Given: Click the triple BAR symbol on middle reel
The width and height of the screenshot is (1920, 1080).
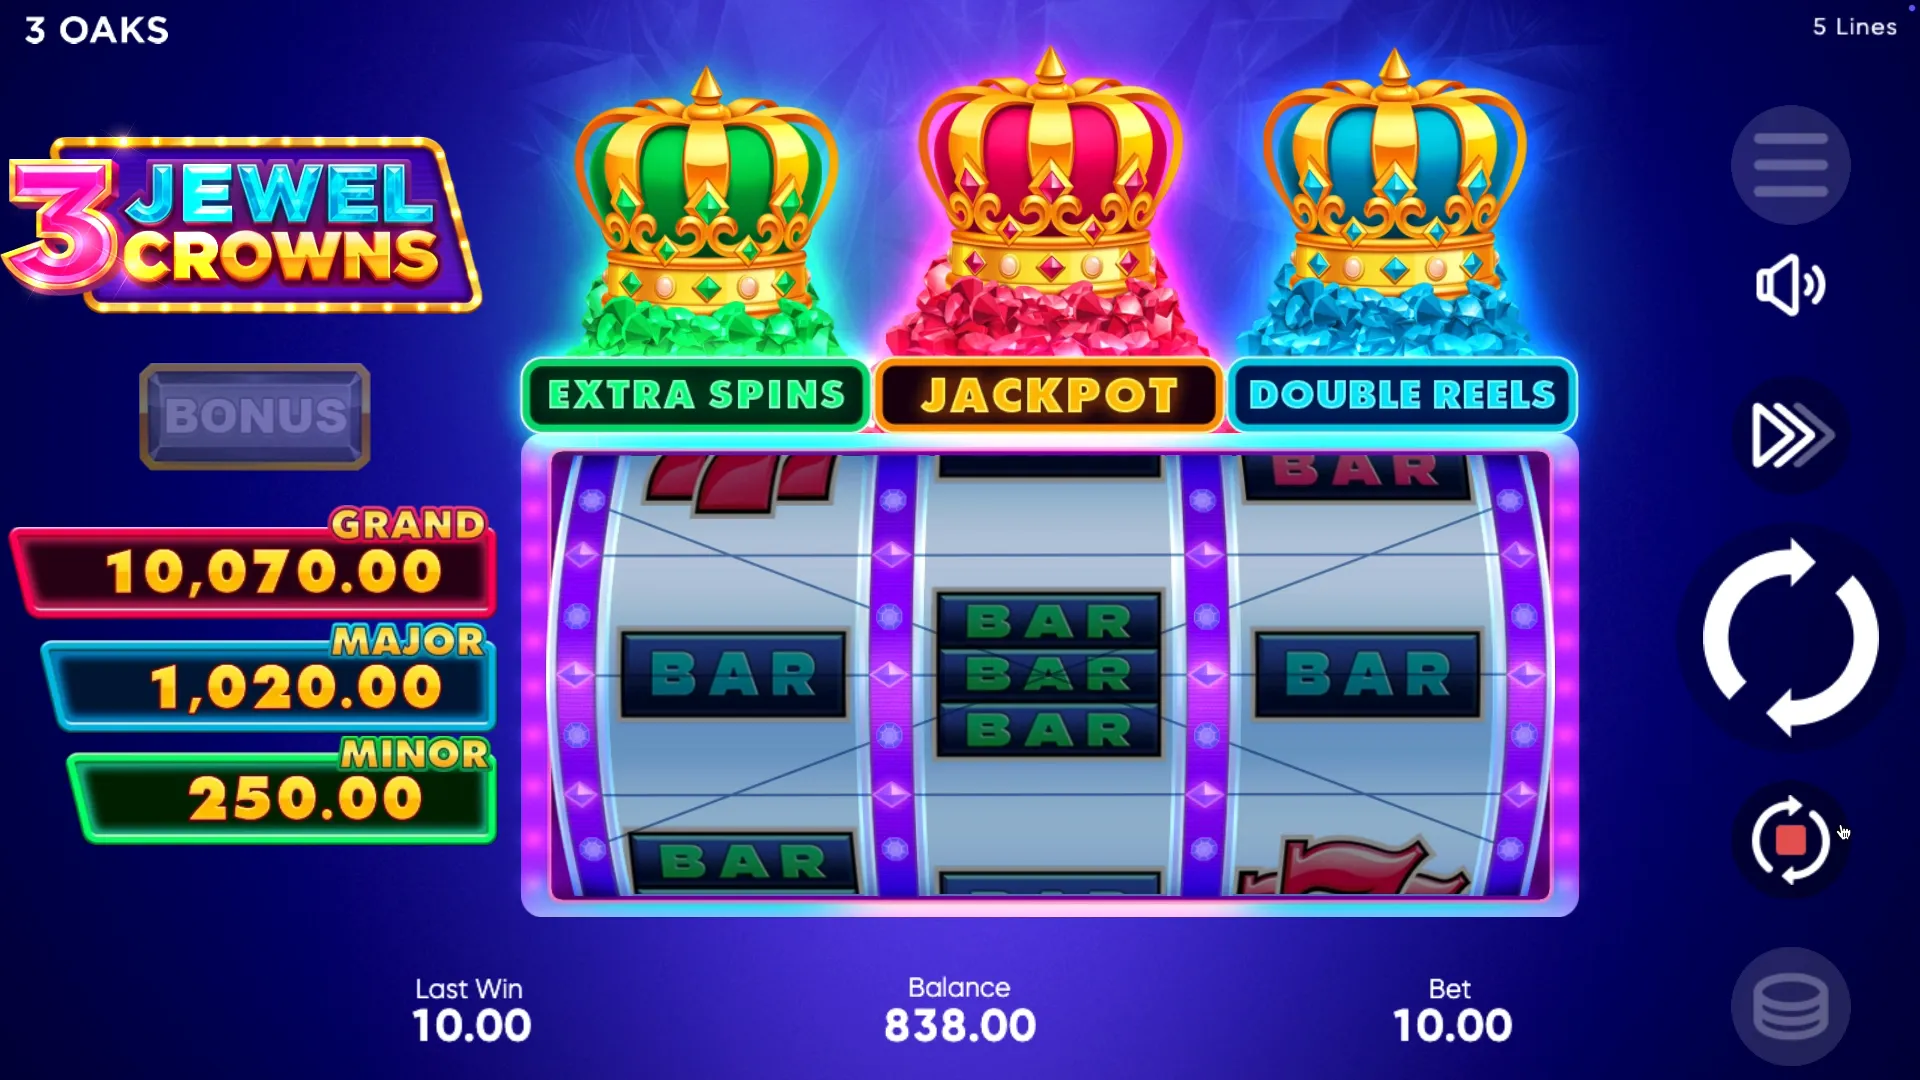Looking at the screenshot, I should [1049, 674].
